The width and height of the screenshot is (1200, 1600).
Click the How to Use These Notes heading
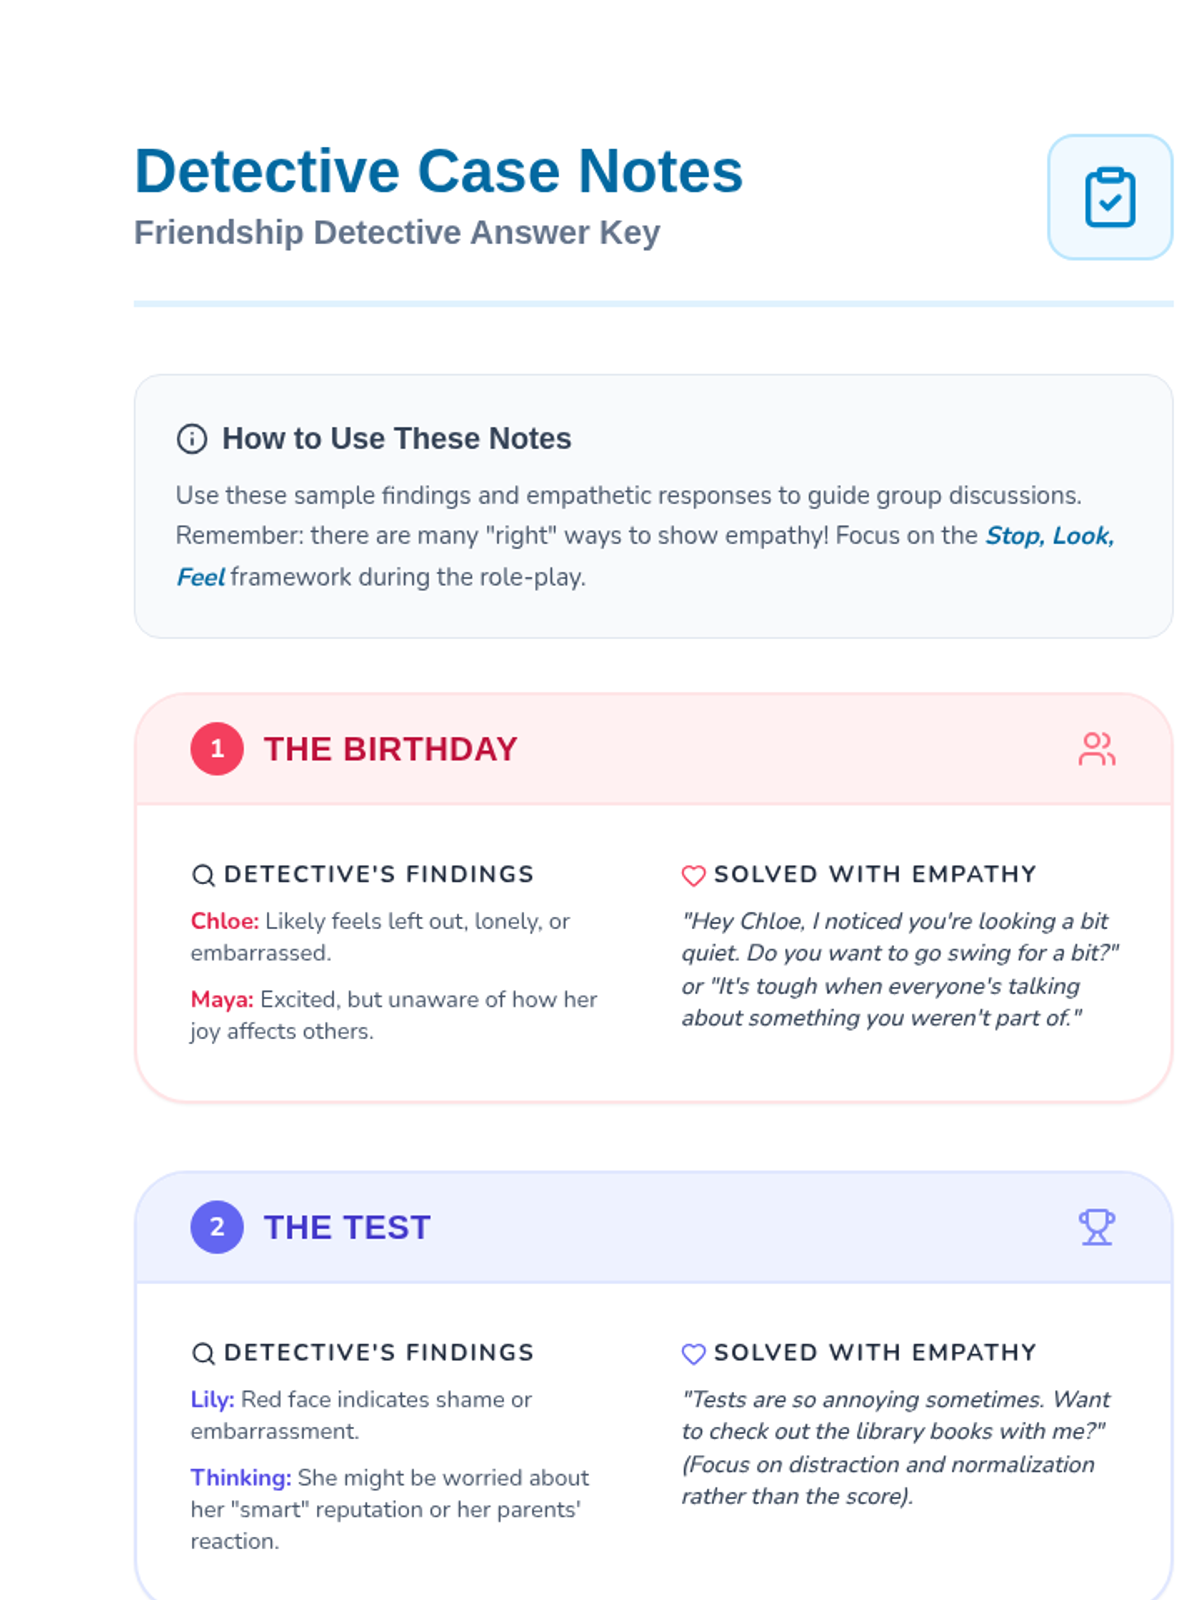click(396, 439)
